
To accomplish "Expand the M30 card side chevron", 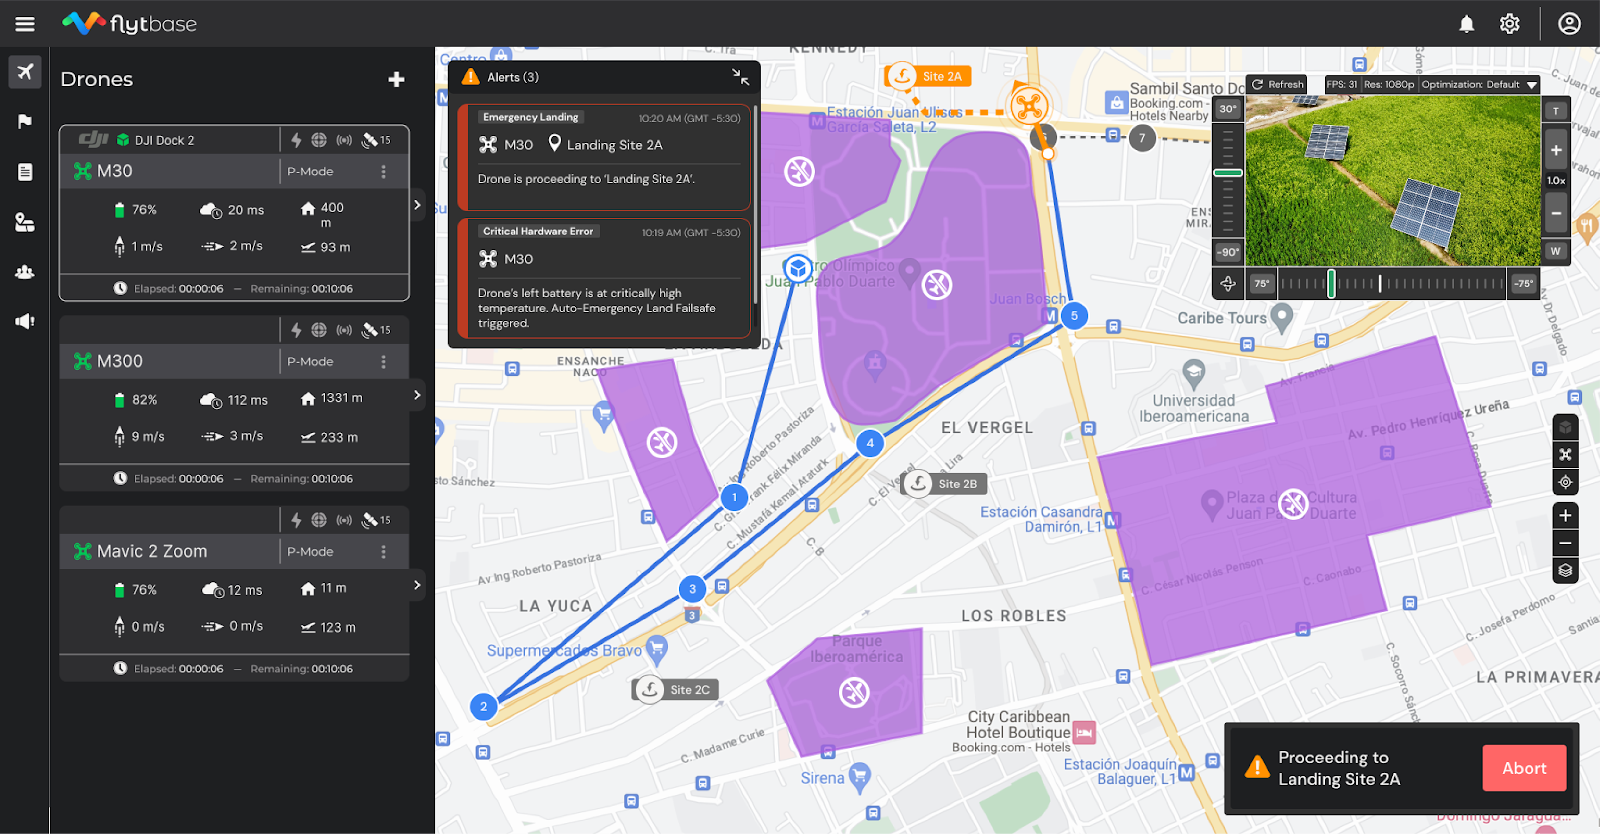I will point(417,205).
